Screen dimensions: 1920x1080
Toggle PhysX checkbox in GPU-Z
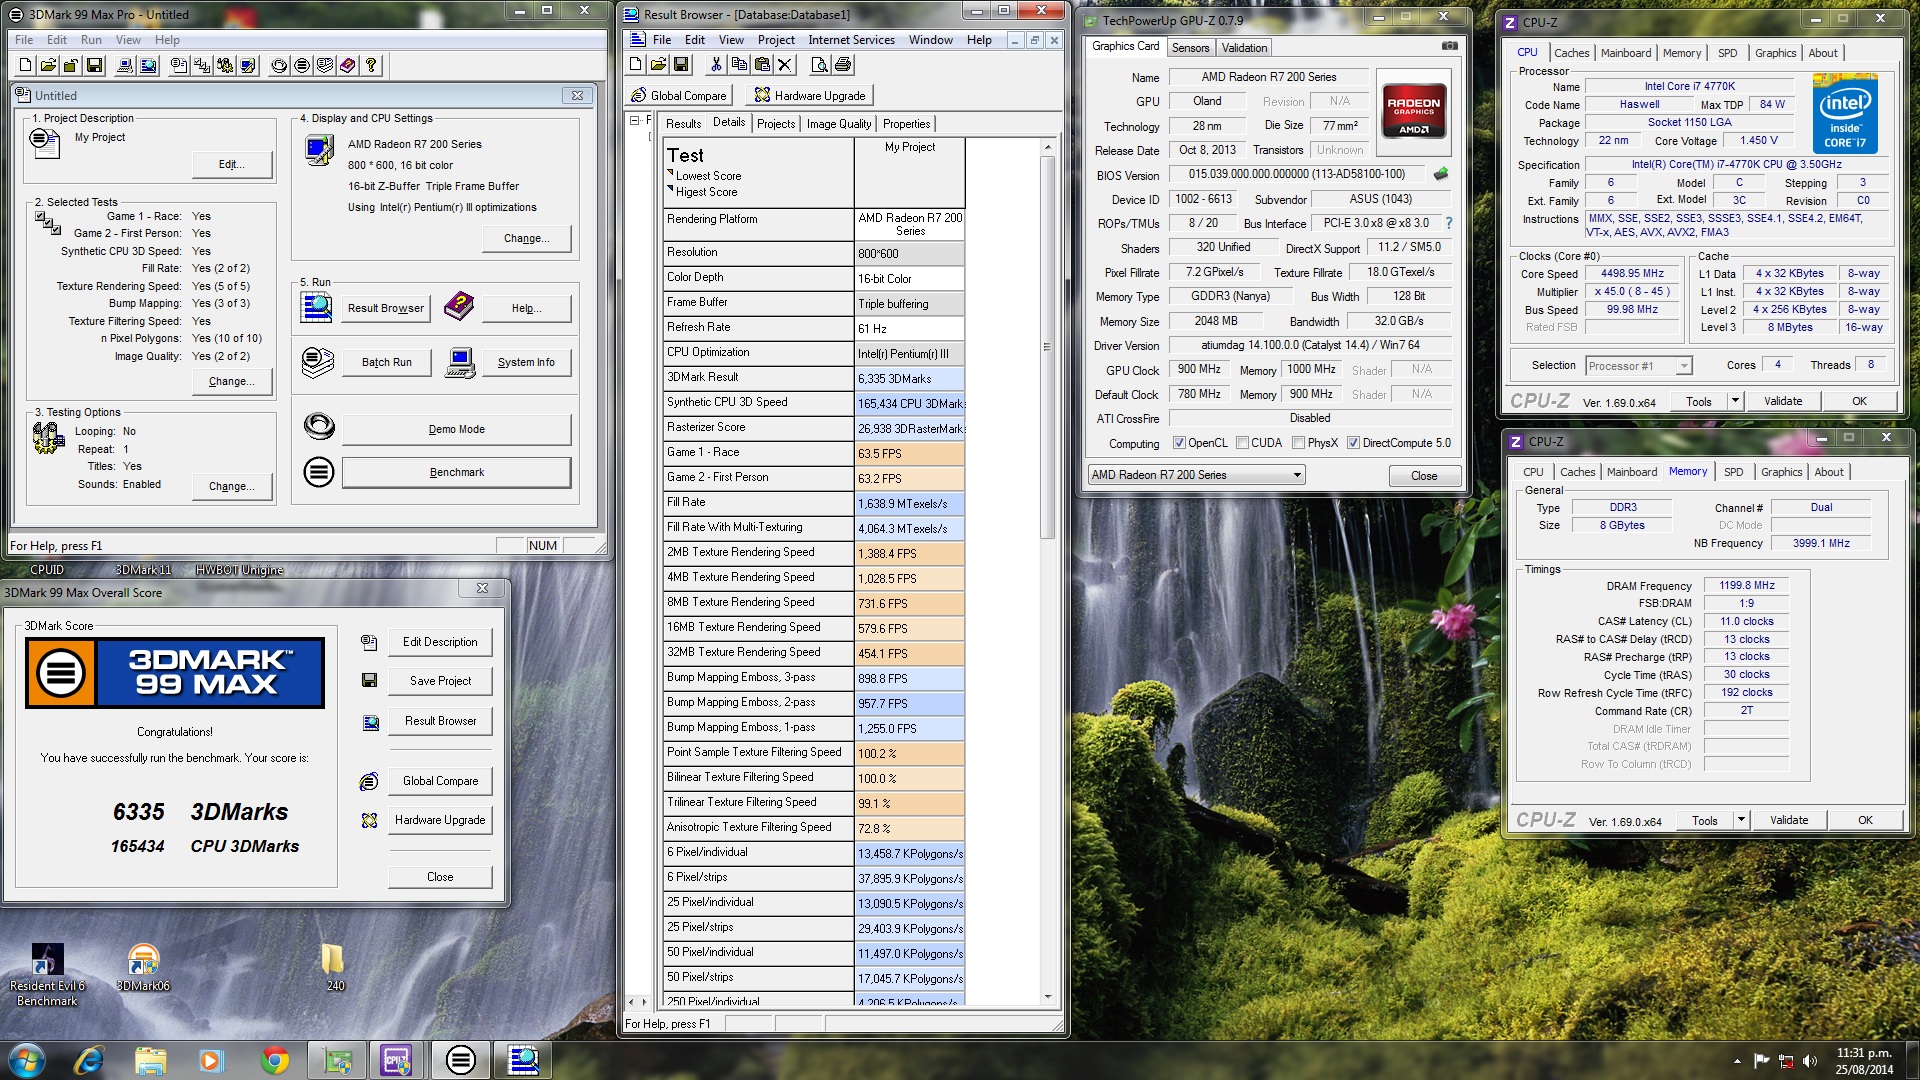[x=1298, y=443]
